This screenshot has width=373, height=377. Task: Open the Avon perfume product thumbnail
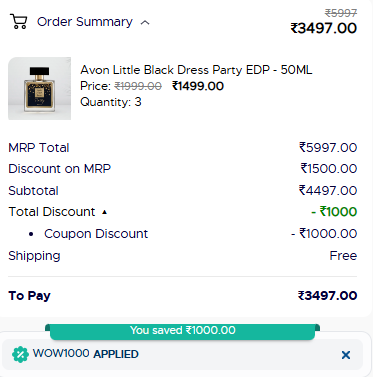pyautogui.click(x=39, y=88)
